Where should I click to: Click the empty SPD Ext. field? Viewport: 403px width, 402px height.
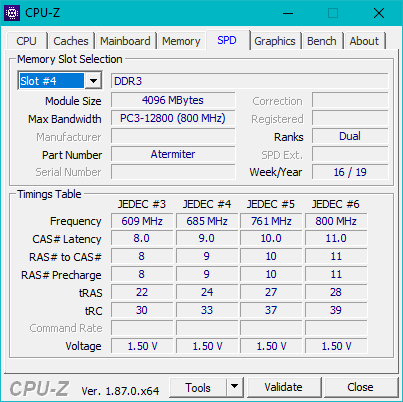click(350, 154)
